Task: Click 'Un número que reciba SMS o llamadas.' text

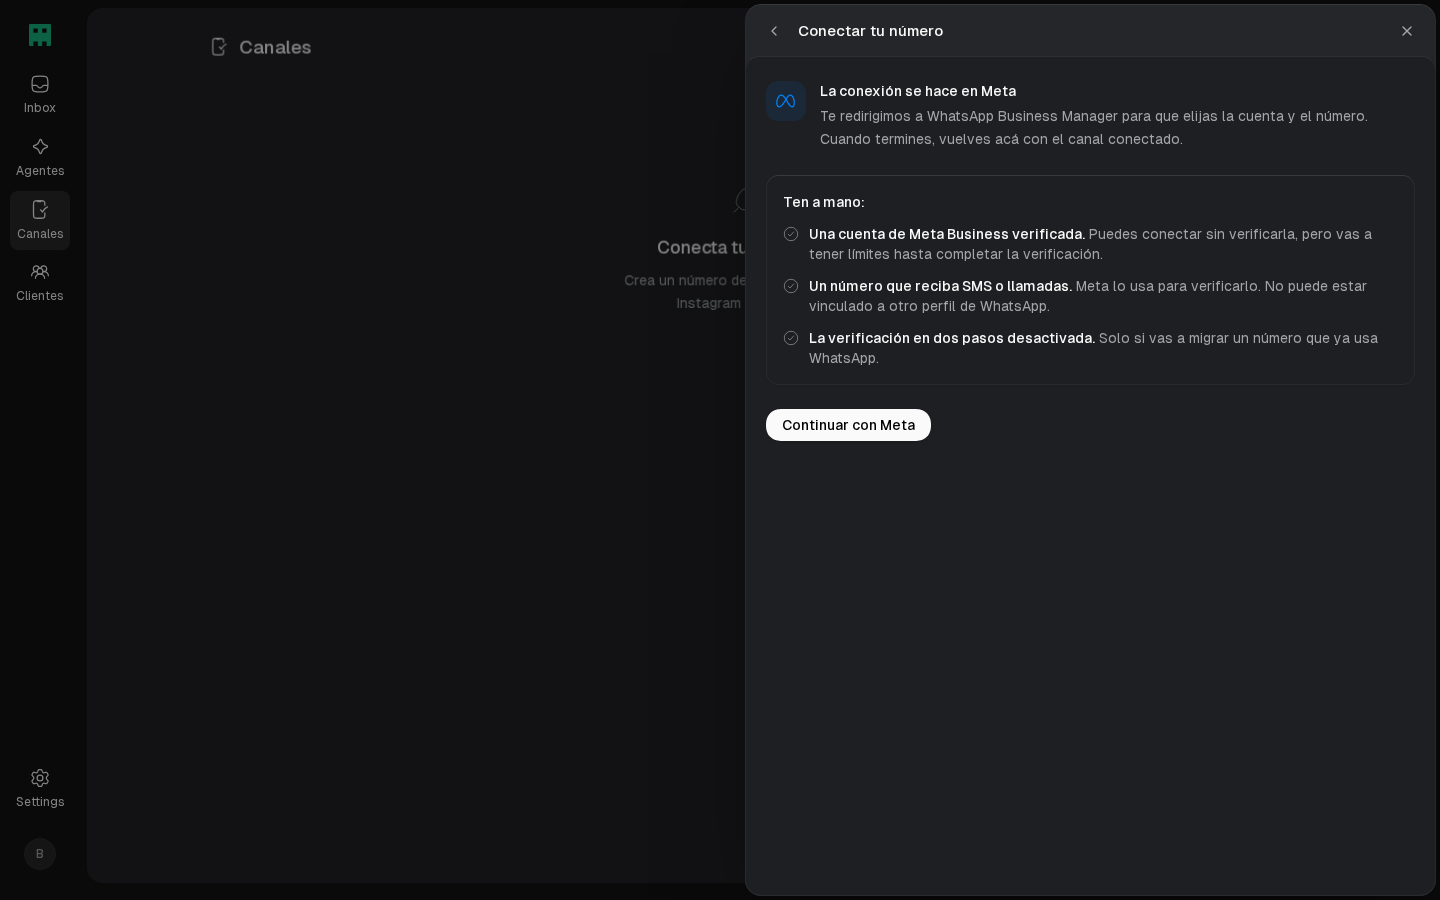Action: tap(940, 286)
